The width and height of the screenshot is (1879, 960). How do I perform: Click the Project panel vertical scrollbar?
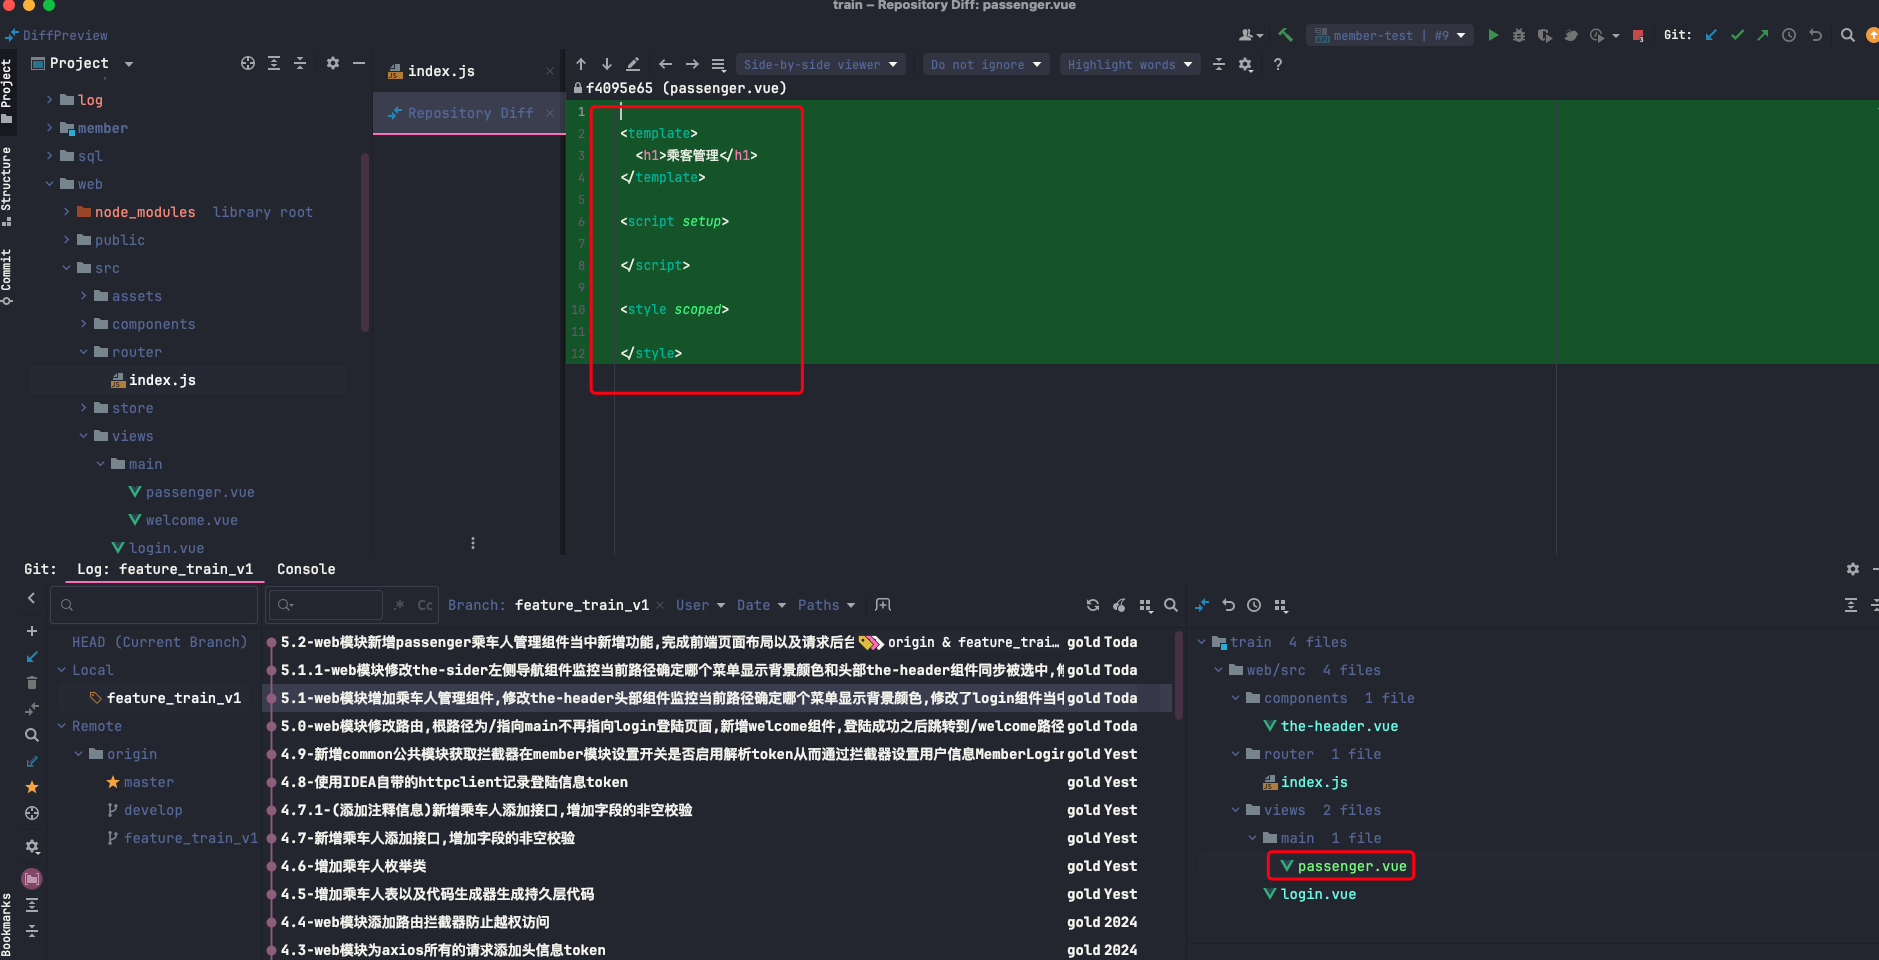pyautogui.click(x=365, y=240)
